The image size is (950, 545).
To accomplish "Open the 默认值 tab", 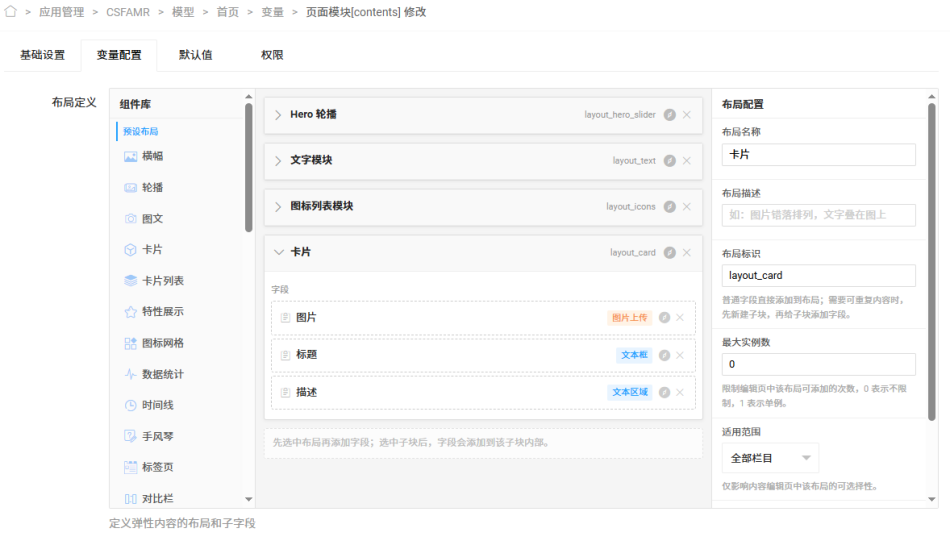I will 195,55.
